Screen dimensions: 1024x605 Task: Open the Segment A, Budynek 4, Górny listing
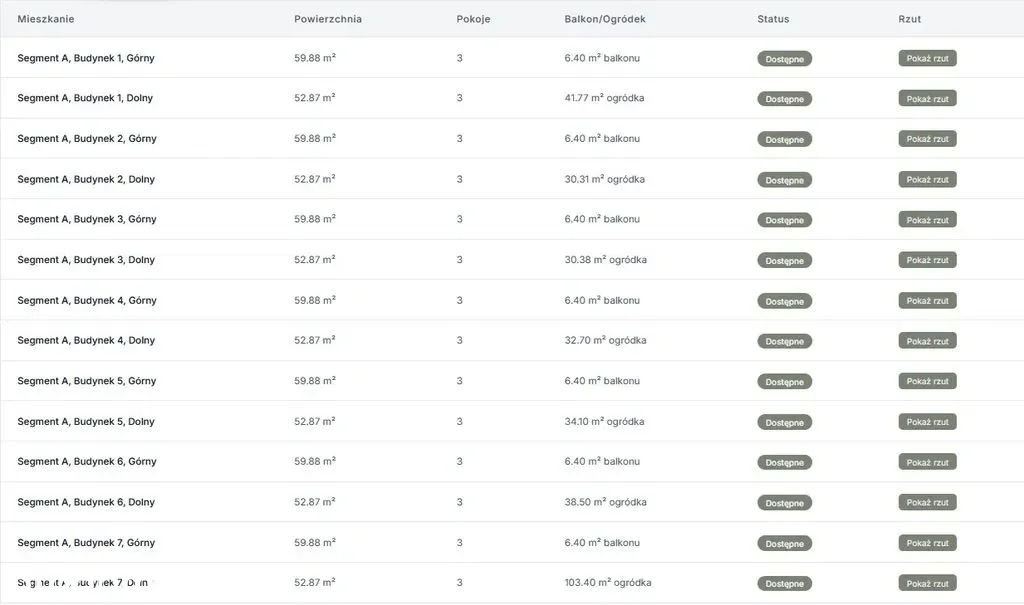coord(87,300)
